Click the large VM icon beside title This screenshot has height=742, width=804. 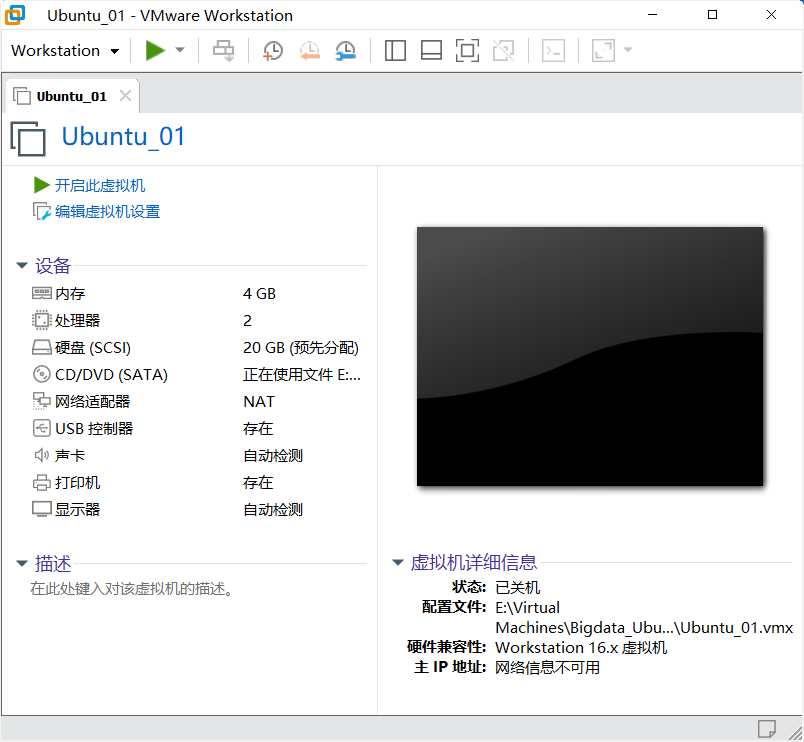tap(28, 138)
